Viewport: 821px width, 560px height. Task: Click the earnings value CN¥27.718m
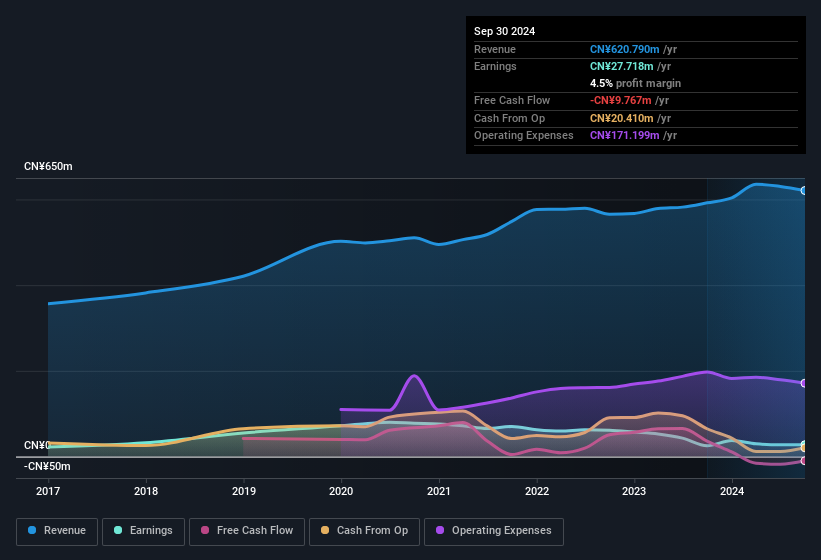[622, 66]
